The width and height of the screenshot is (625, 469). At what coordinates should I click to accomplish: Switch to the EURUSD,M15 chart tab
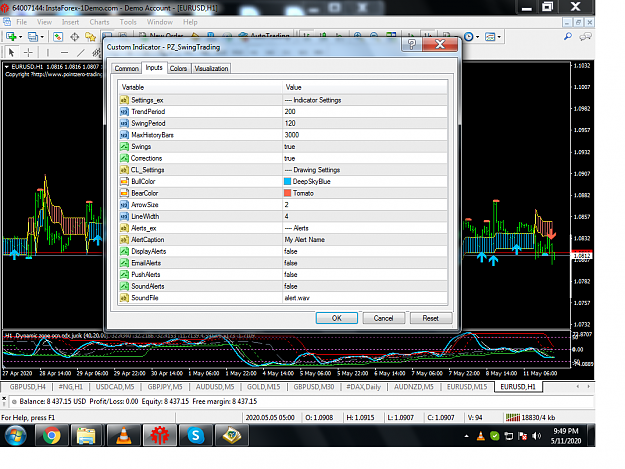(x=467, y=387)
